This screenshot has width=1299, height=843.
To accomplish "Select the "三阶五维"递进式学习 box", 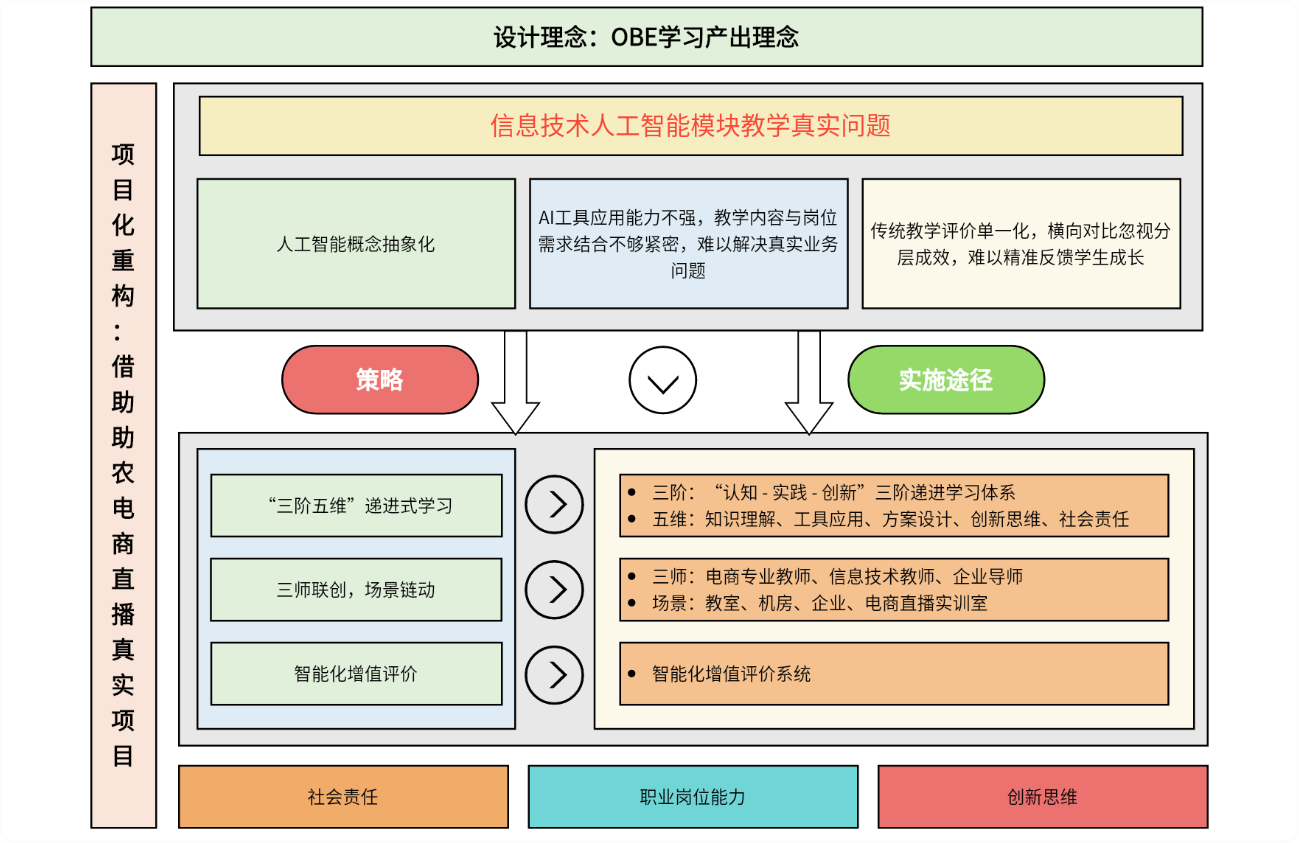I will click(x=356, y=505).
